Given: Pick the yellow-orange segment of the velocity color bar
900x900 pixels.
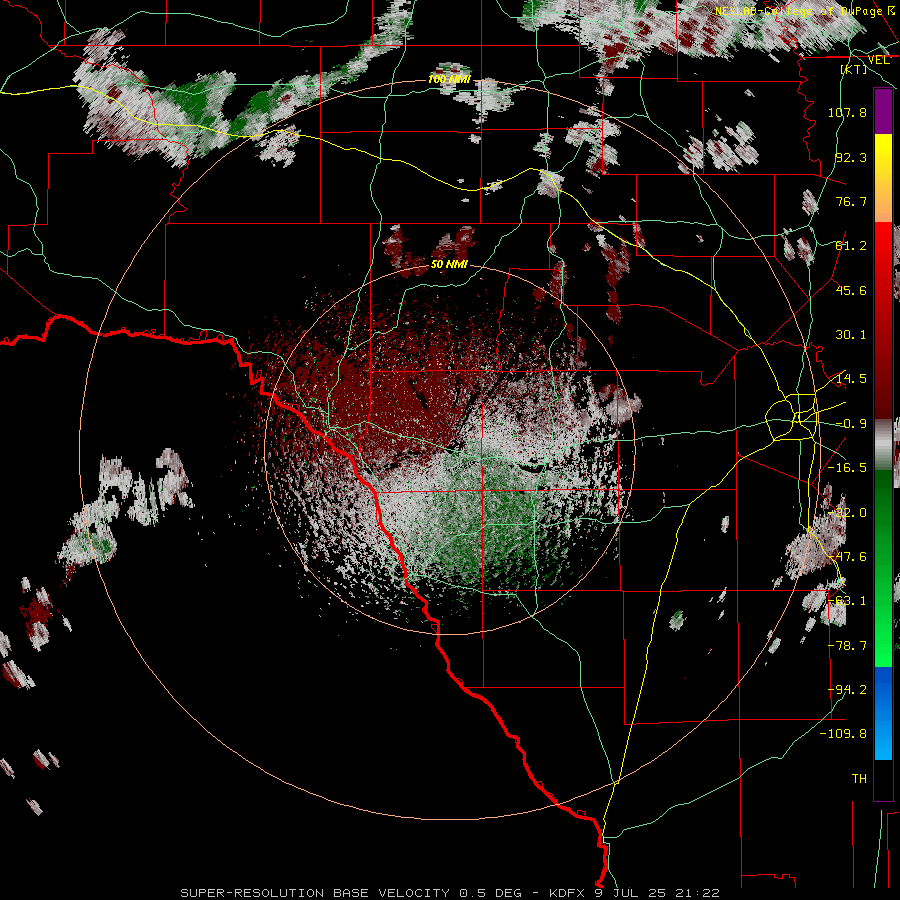Looking at the screenshot, I should 883,178.
